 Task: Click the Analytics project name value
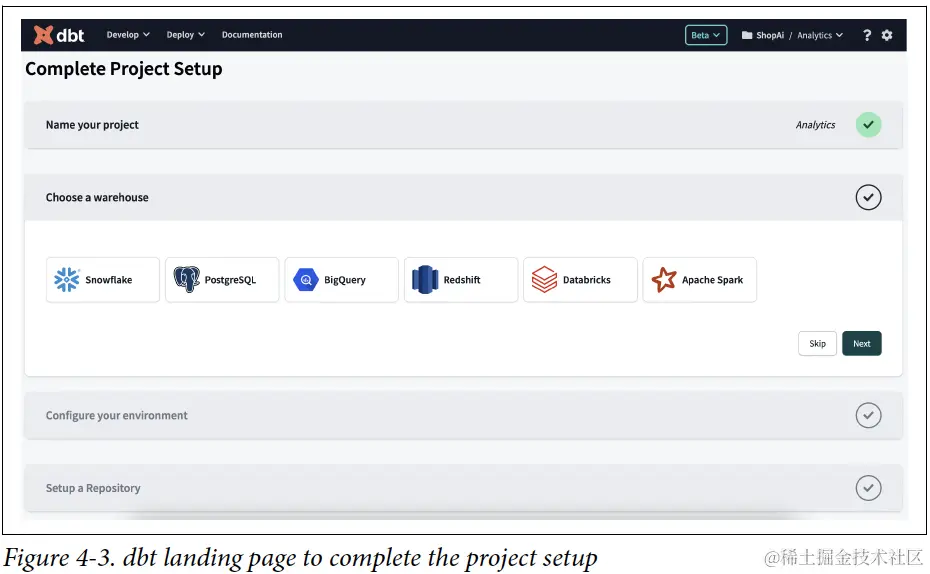pos(816,125)
